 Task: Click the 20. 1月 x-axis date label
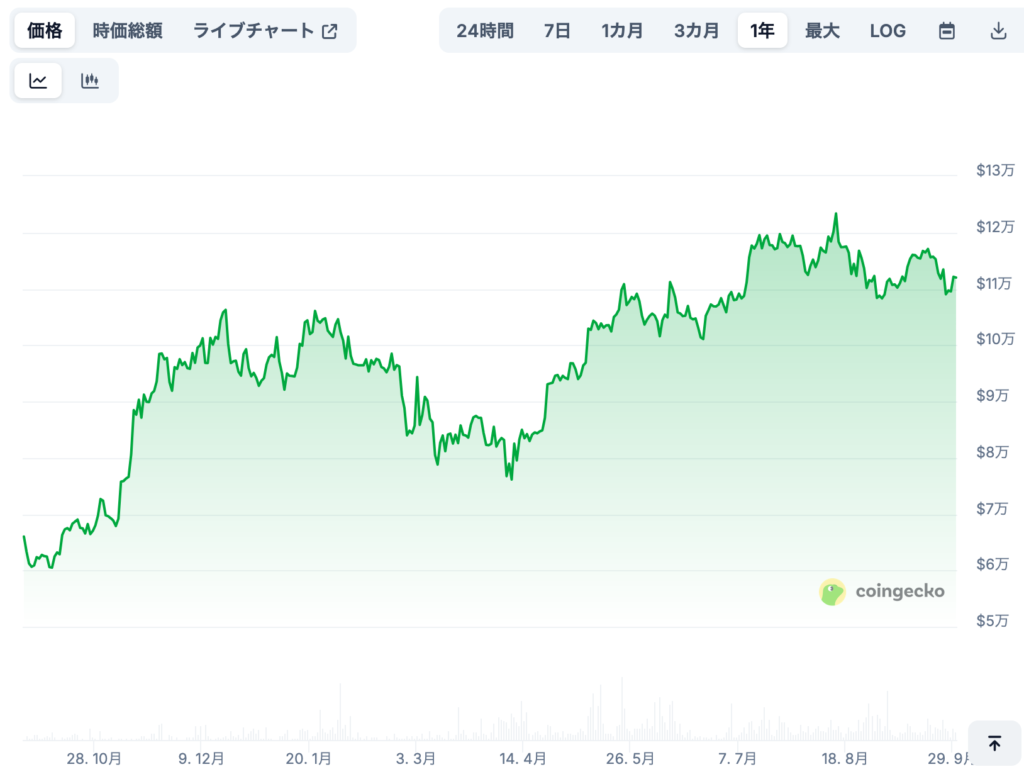click(308, 759)
